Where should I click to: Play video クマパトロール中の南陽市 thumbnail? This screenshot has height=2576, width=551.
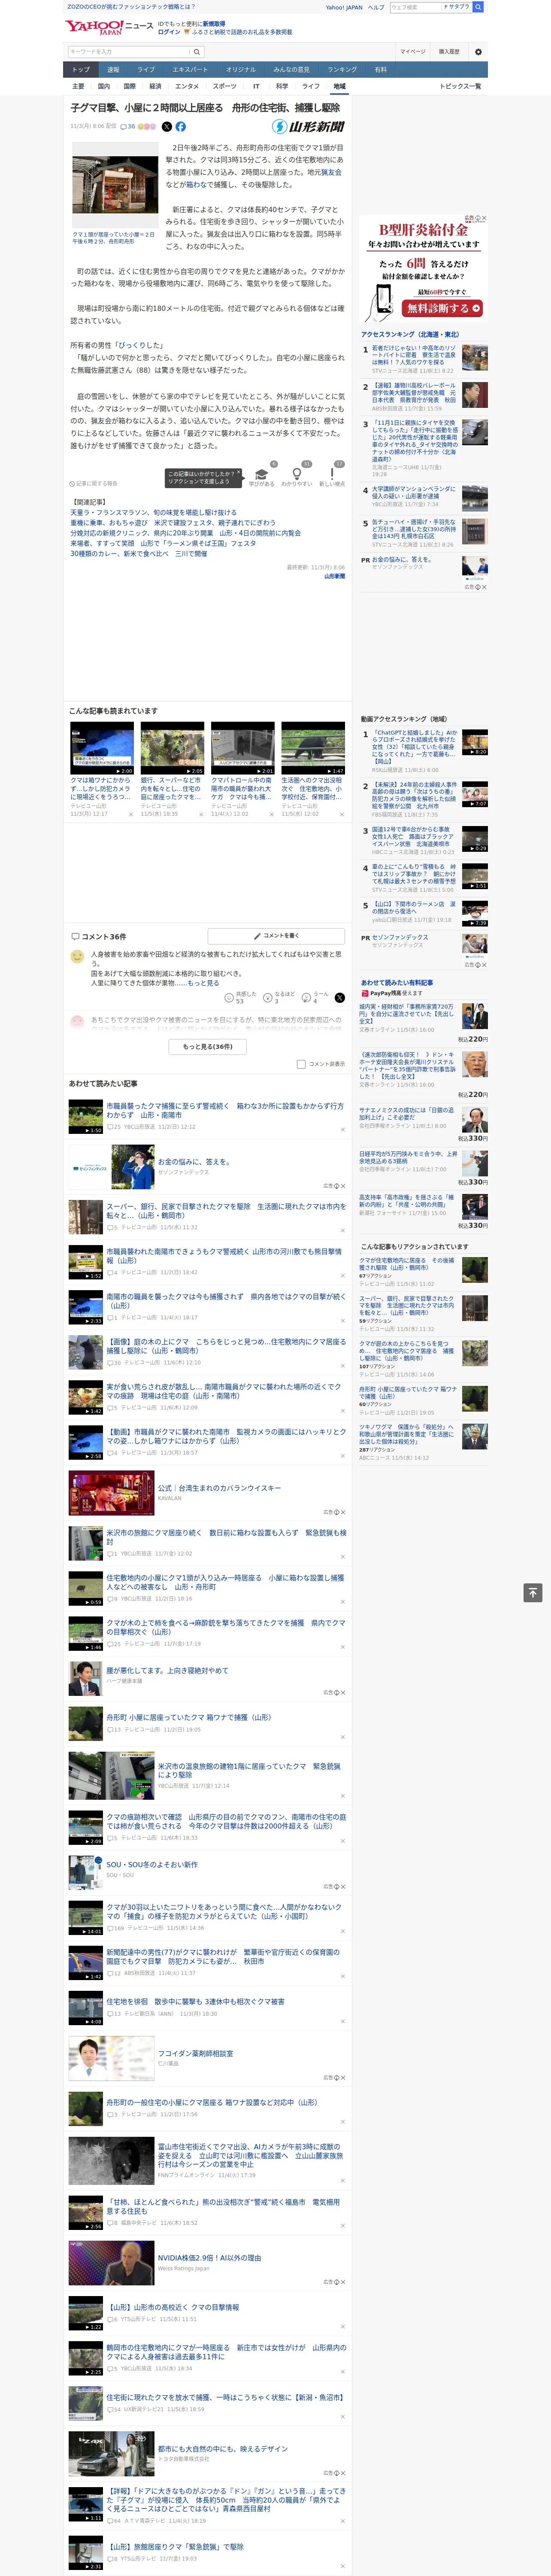(242, 748)
